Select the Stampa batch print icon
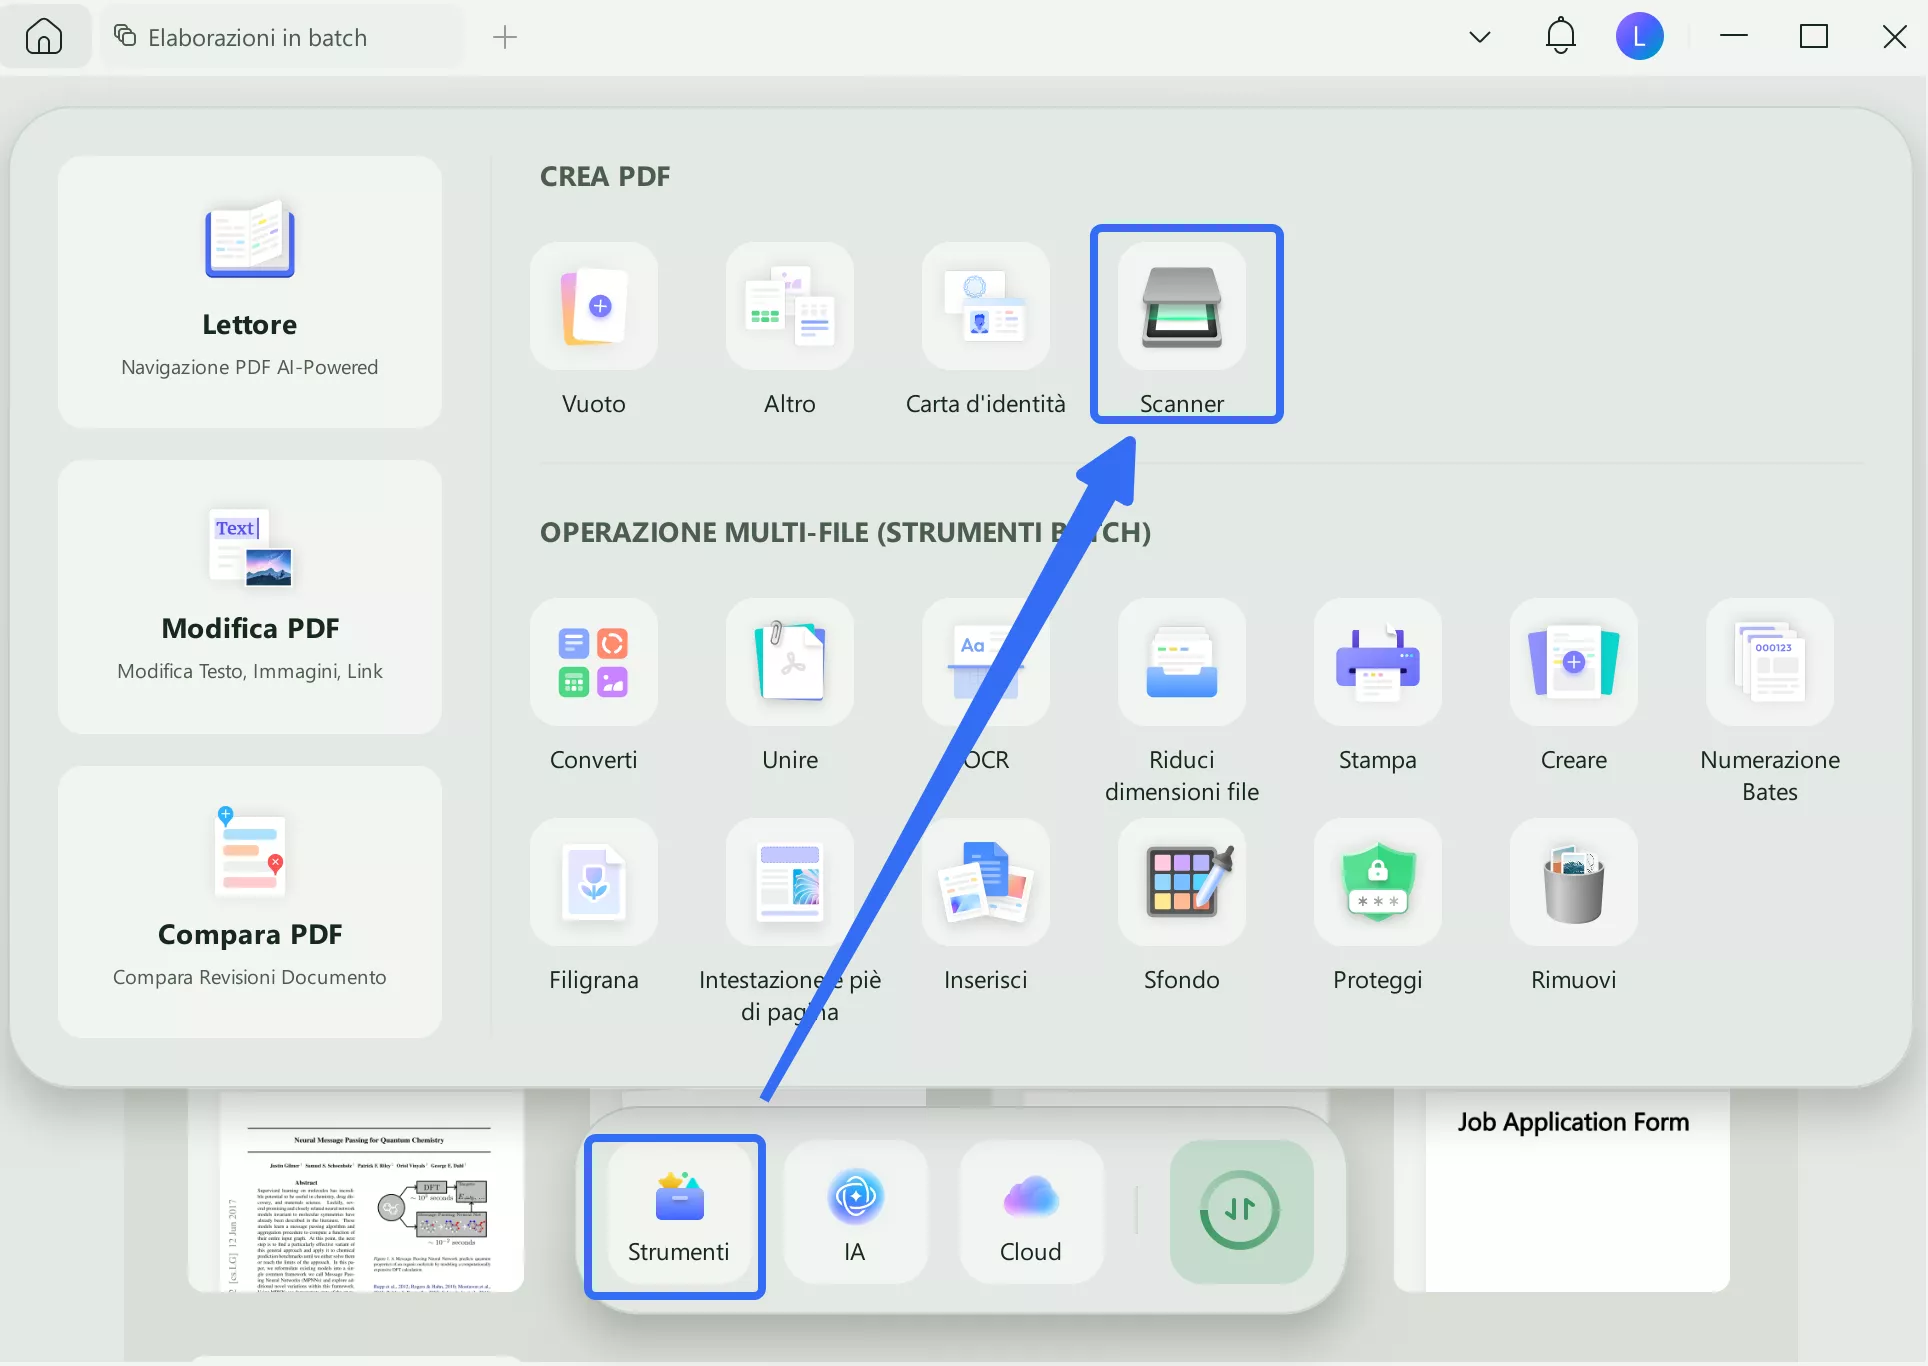 point(1377,663)
